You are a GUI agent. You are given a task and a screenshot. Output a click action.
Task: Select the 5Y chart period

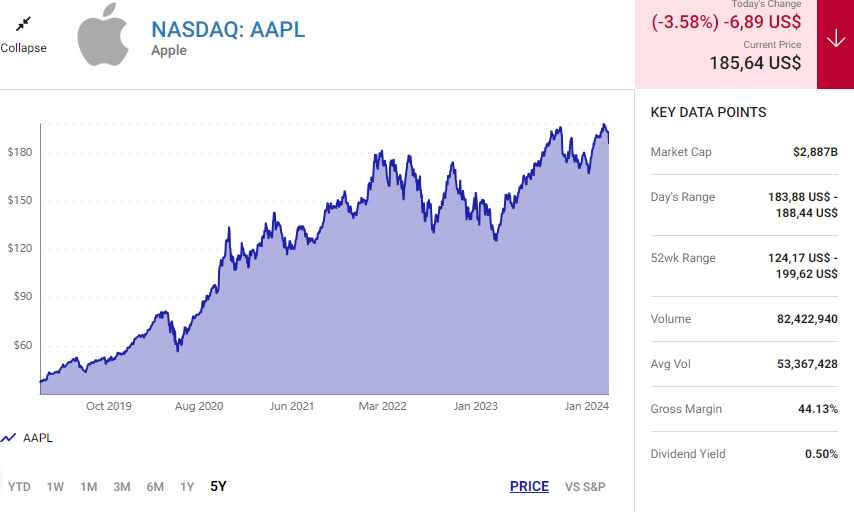218,487
